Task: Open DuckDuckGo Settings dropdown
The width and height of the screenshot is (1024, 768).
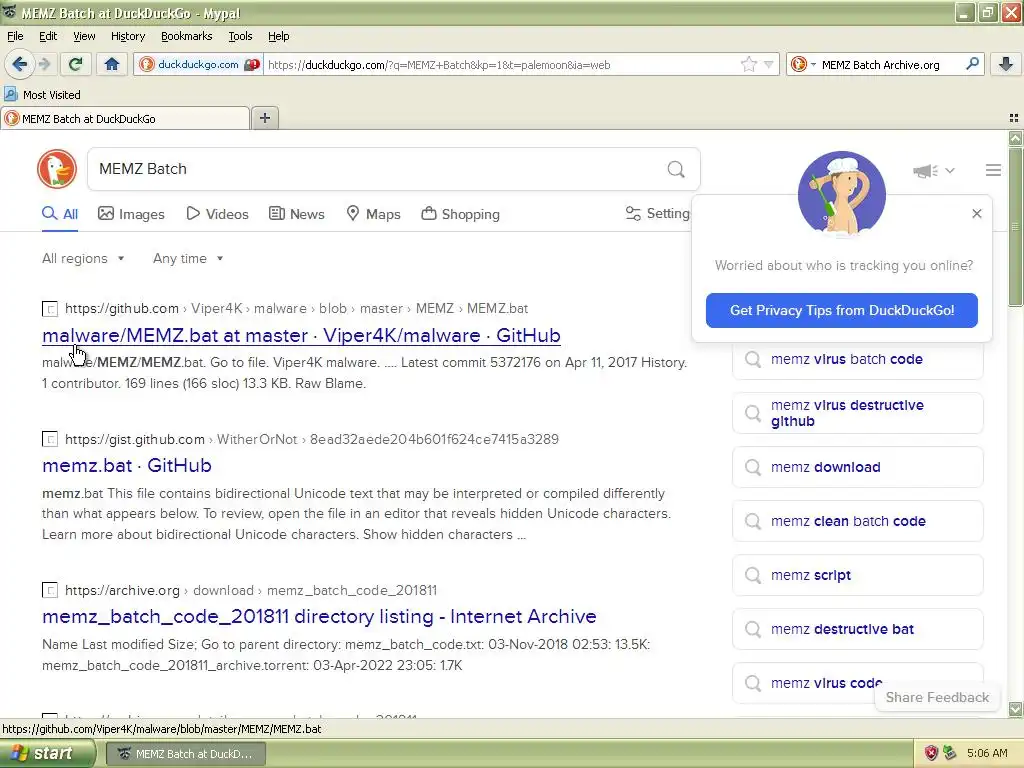Action: pyautogui.click(x=657, y=214)
